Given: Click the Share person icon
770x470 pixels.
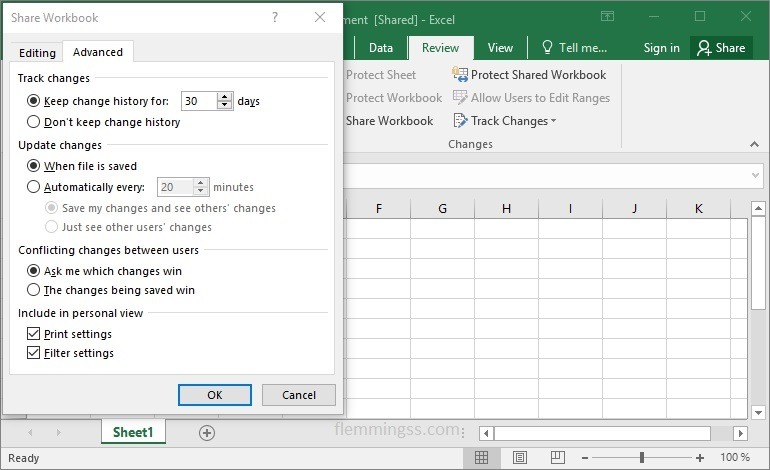Looking at the screenshot, I should point(704,48).
